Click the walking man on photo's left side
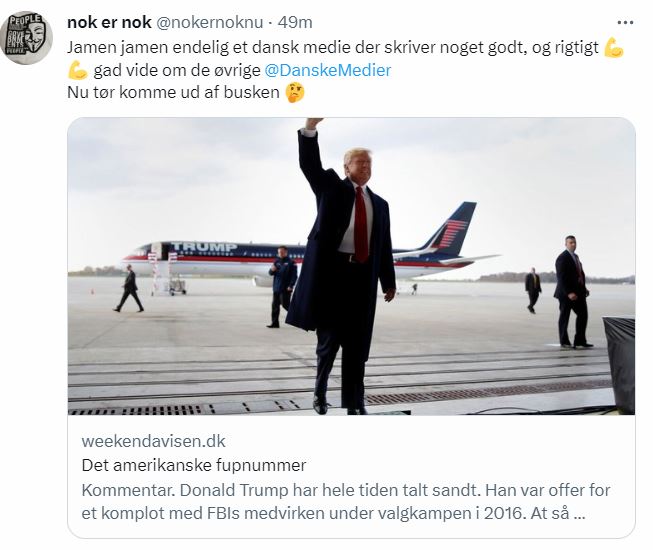This screenshot has height=550, width=653. point(129,289)
